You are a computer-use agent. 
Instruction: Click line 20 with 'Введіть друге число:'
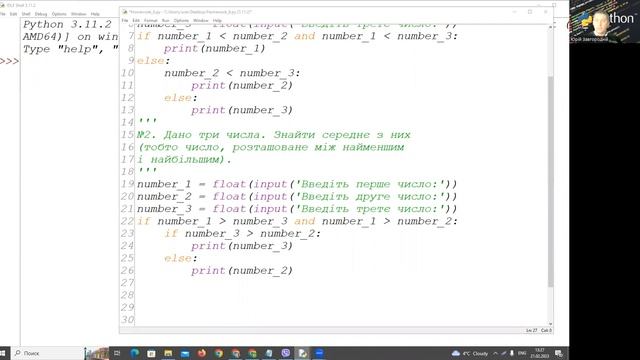point(297,196)
